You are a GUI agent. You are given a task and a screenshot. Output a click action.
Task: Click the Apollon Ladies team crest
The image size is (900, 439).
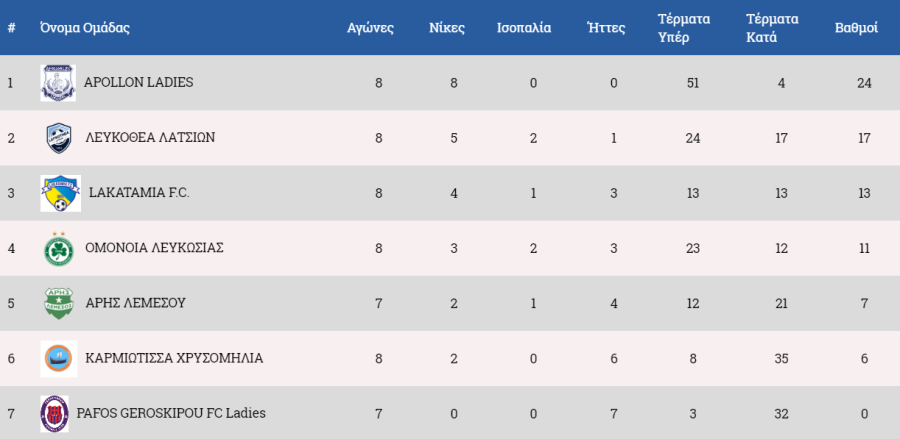click(x=58, y=83)
